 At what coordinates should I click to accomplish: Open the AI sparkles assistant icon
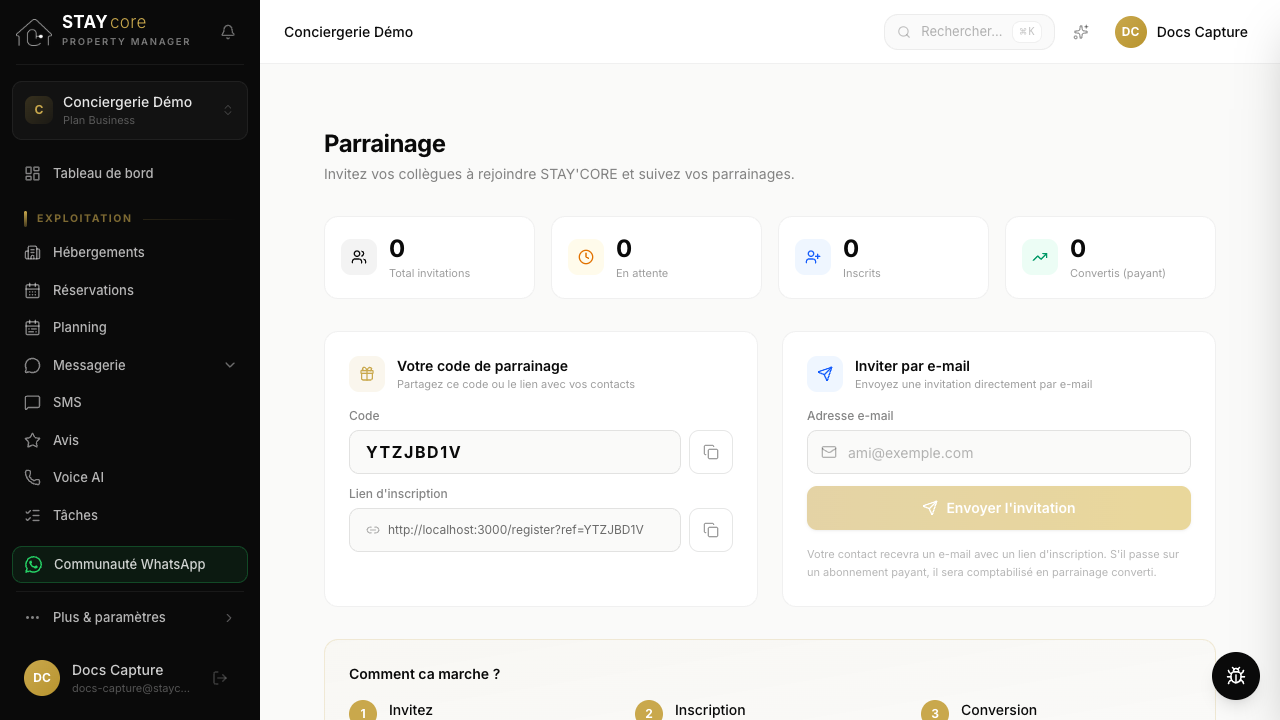[x=1081, y=32]
